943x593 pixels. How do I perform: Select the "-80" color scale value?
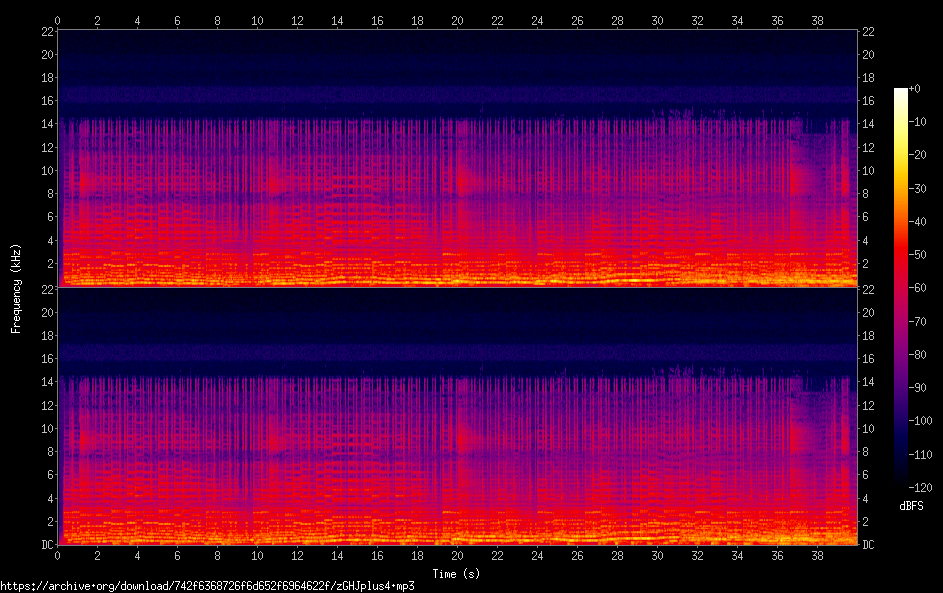(918, 354)
